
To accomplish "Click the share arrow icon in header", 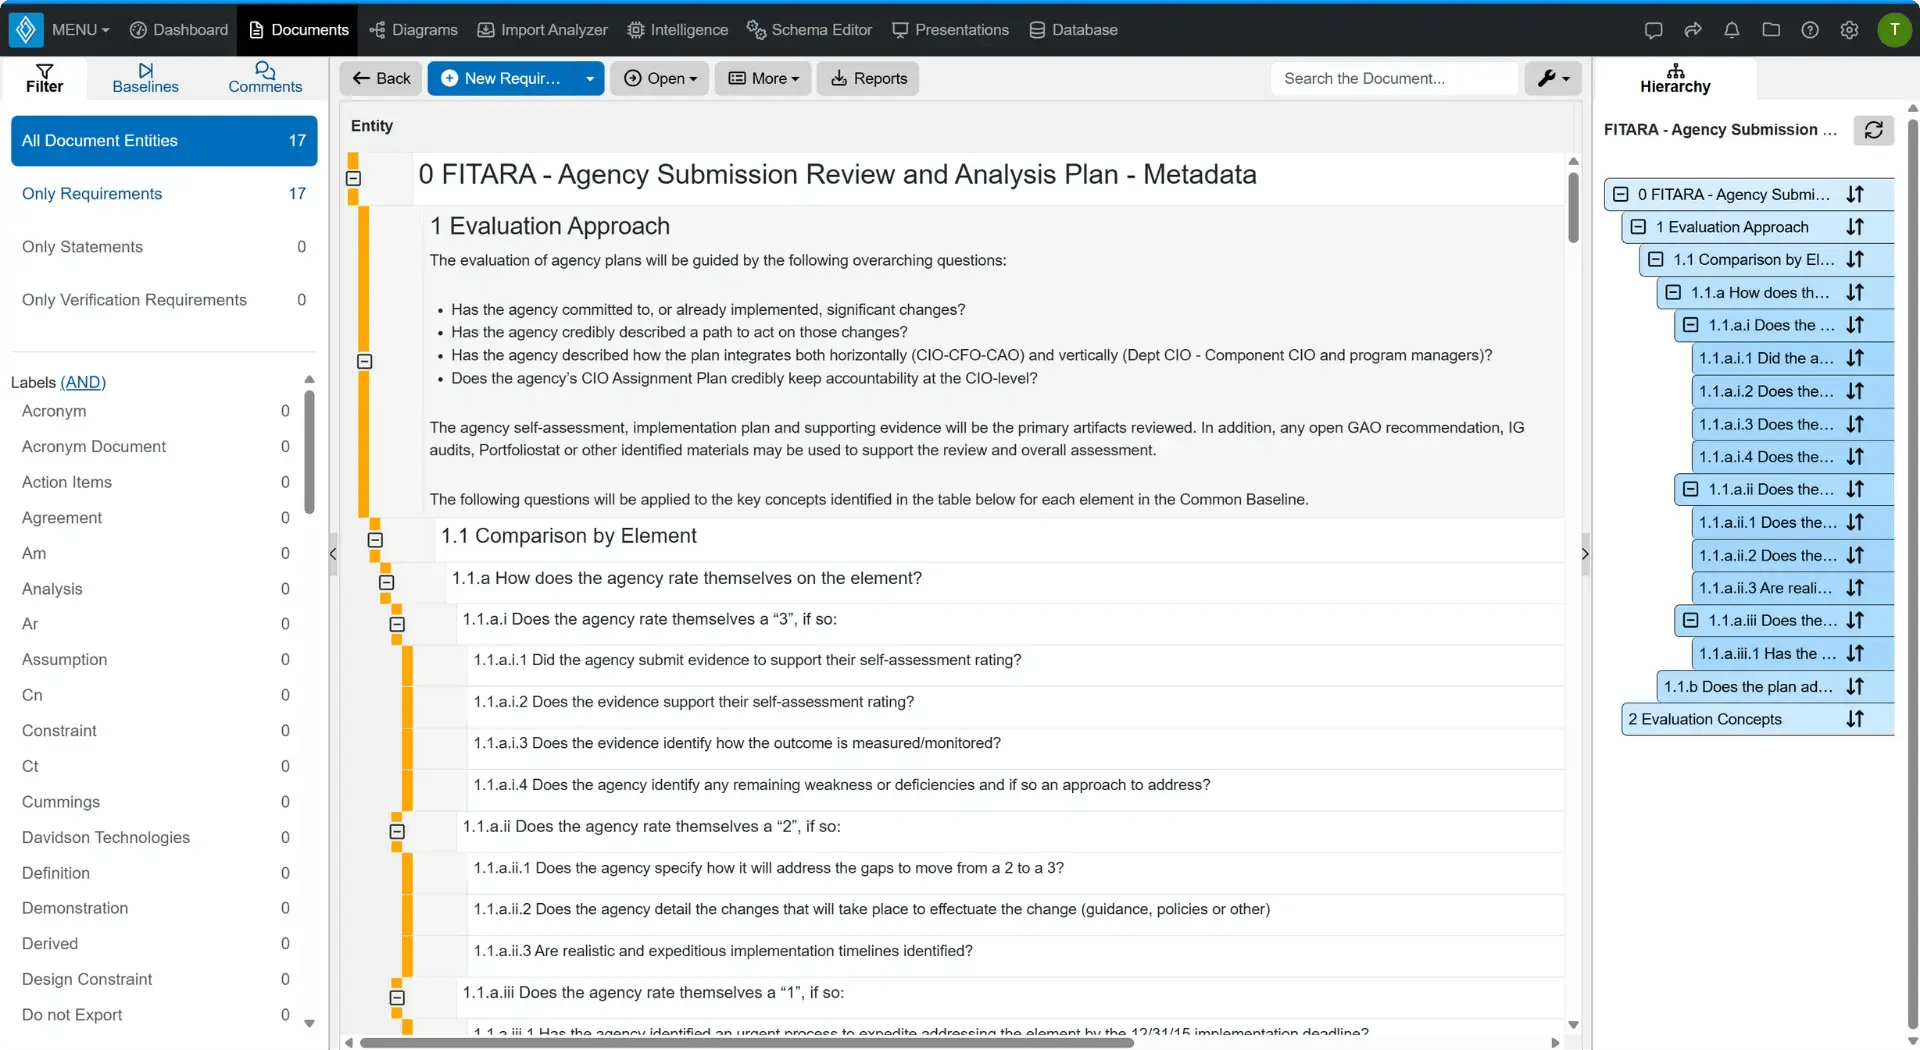I will pos(1692,30).
